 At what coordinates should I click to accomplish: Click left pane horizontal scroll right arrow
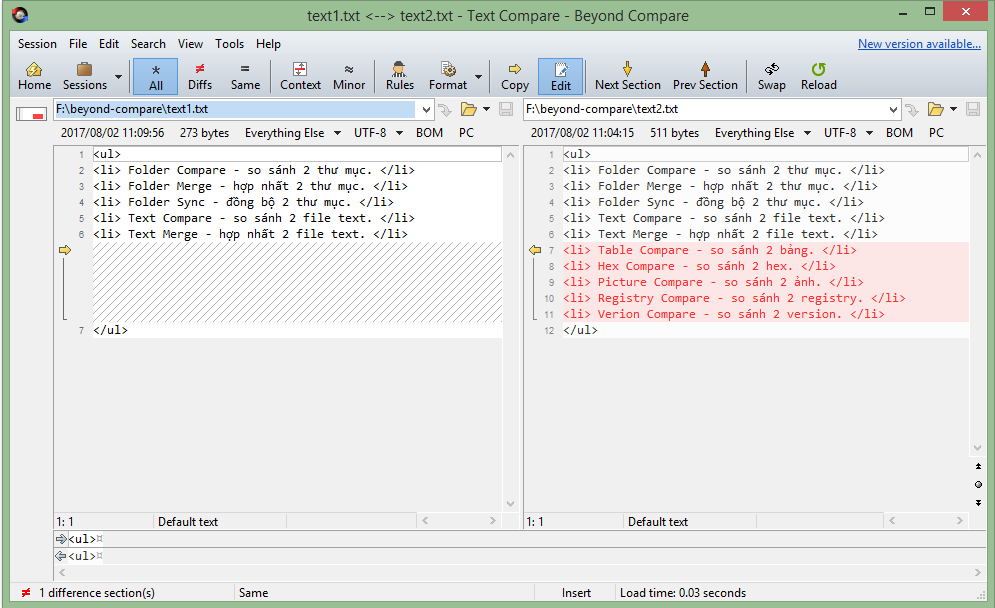pyautogui.click(x=492, y=520)
